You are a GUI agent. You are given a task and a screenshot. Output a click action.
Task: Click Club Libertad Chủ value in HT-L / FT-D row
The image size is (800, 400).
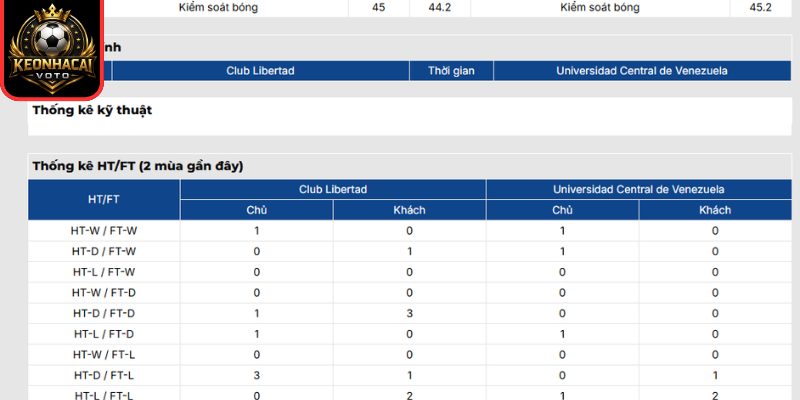[257, 334]
